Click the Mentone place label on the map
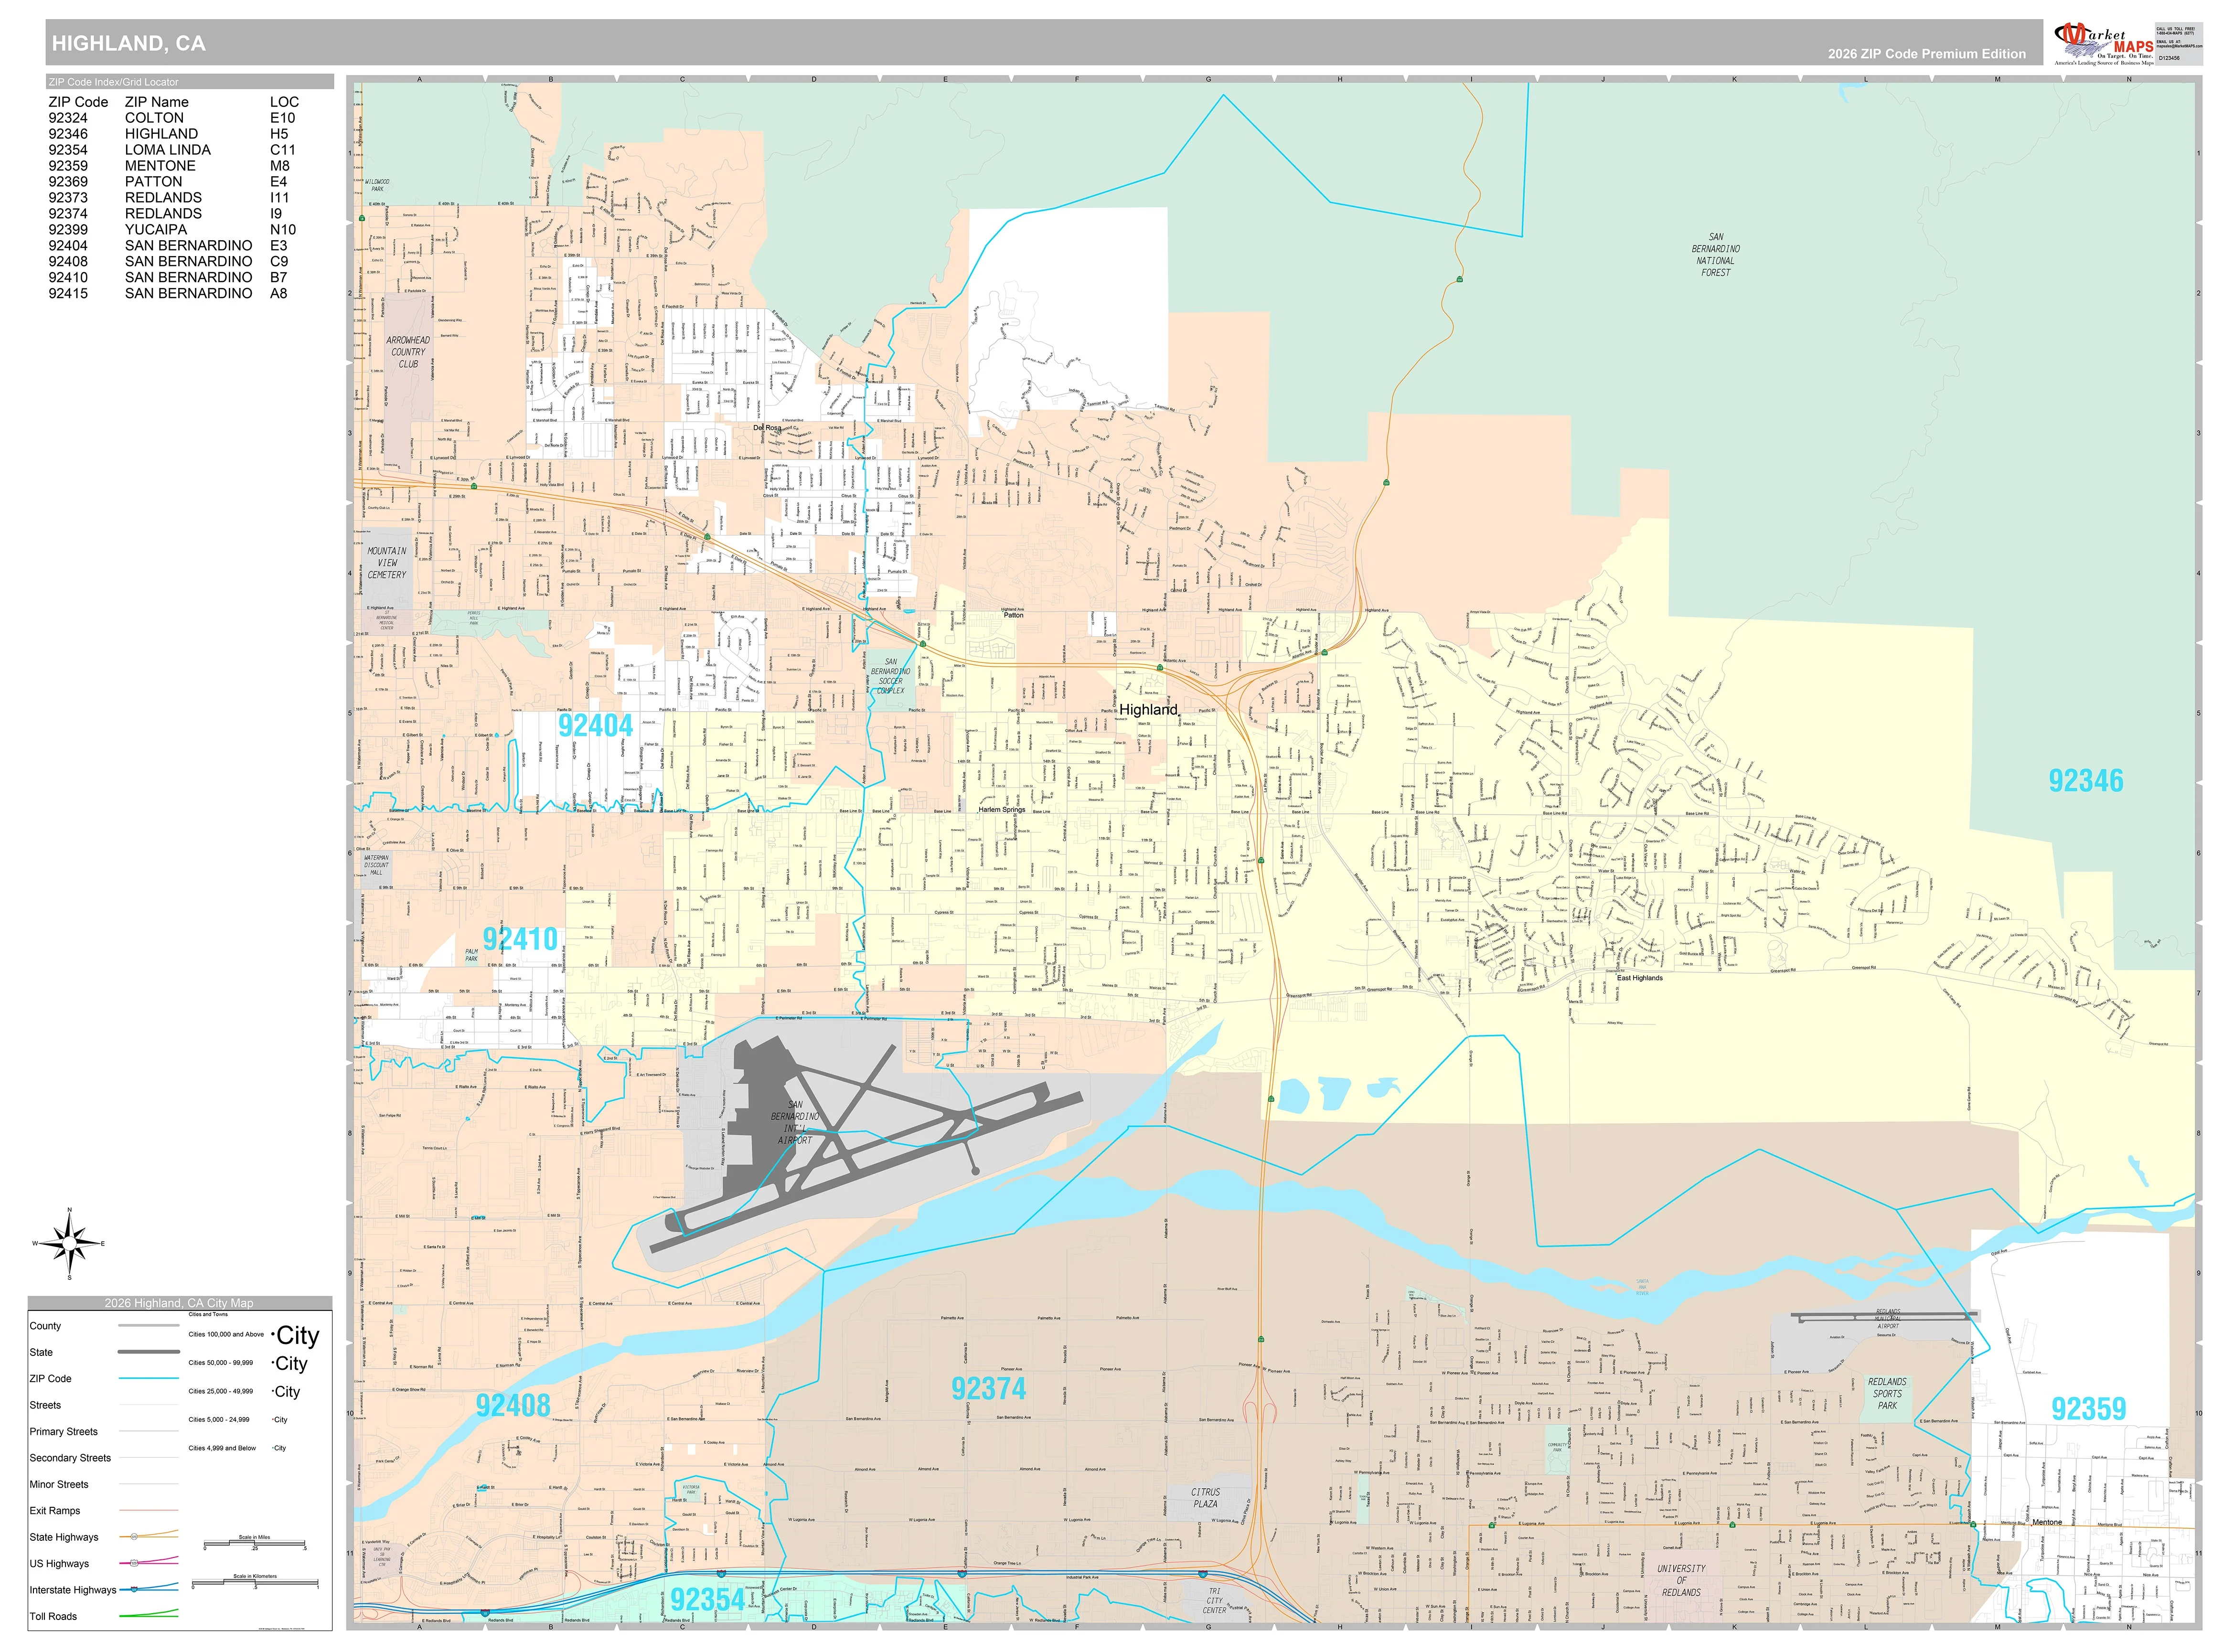This screenshot has height=1652, width=2234. point(2047,1523)
